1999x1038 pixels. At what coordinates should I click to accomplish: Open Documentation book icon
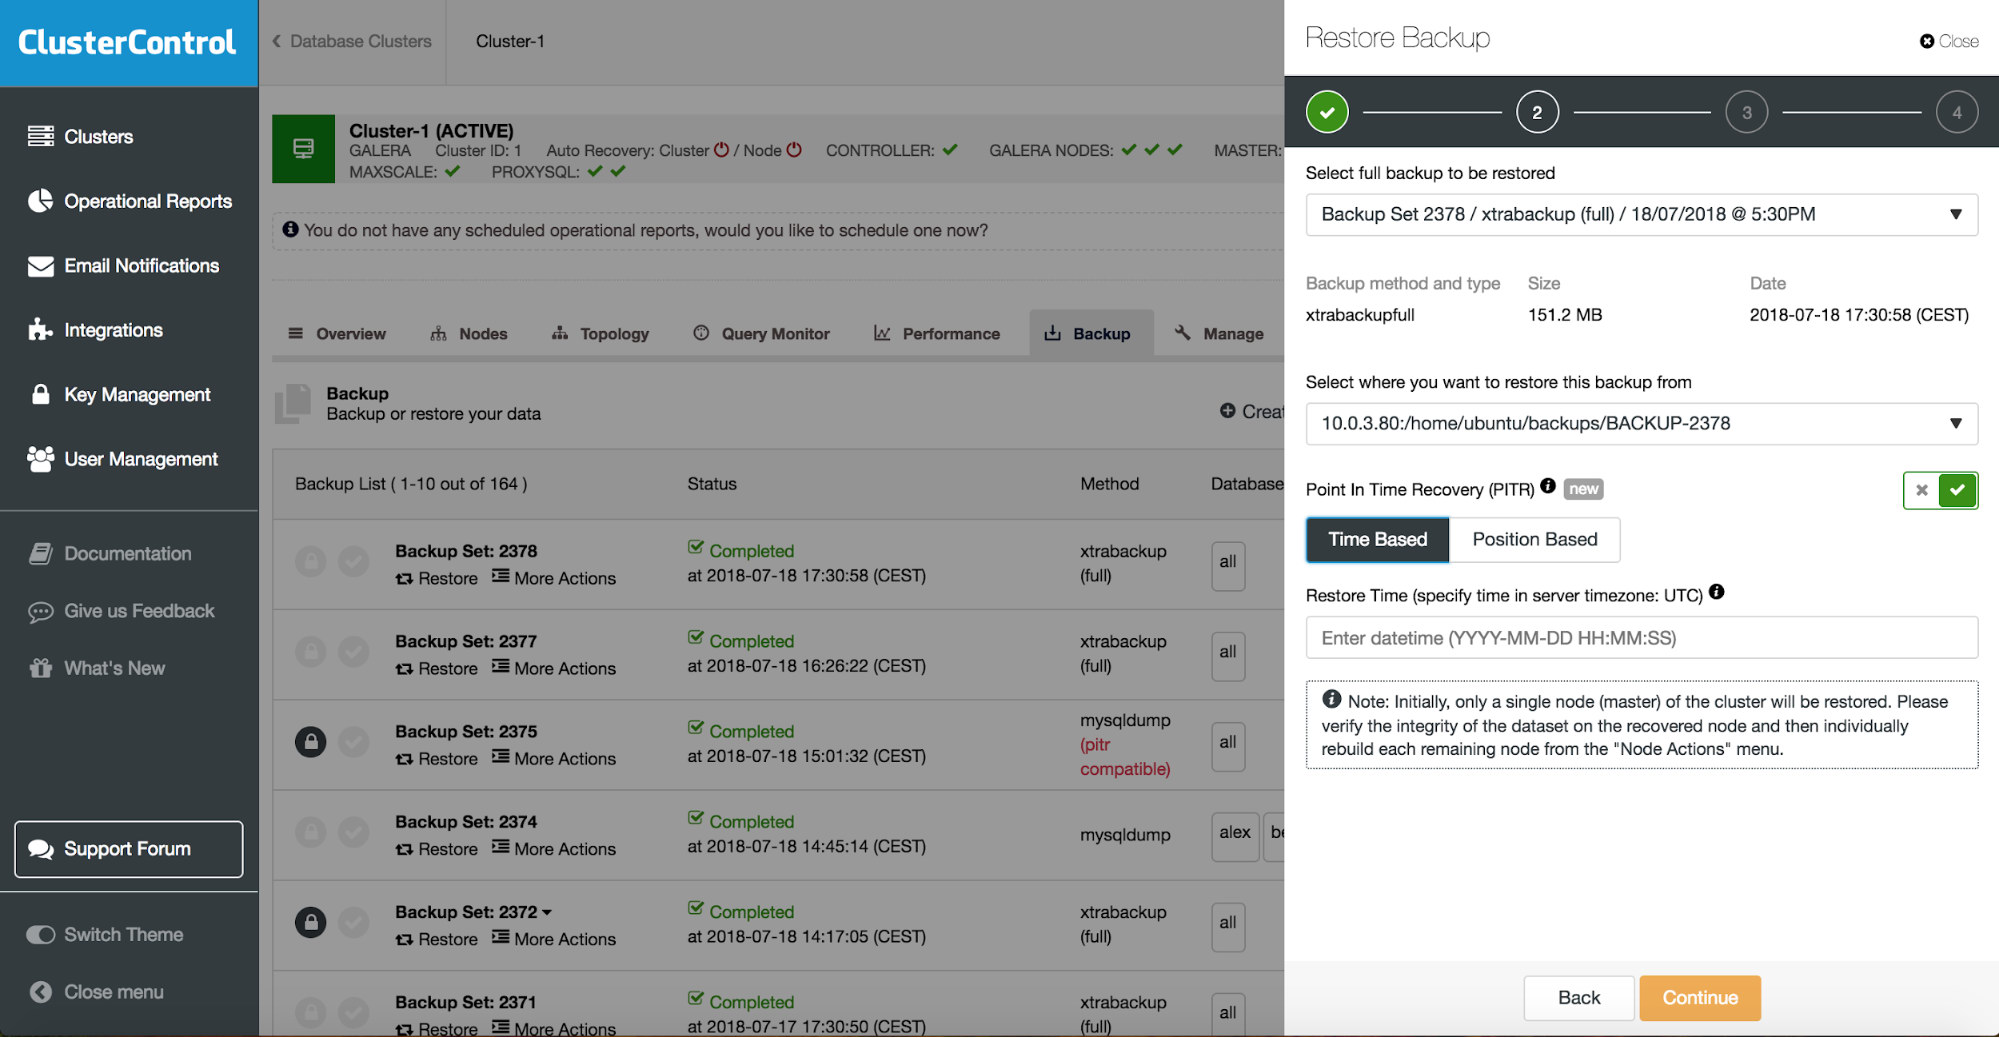pyautogui.click(x=41, y=554)
